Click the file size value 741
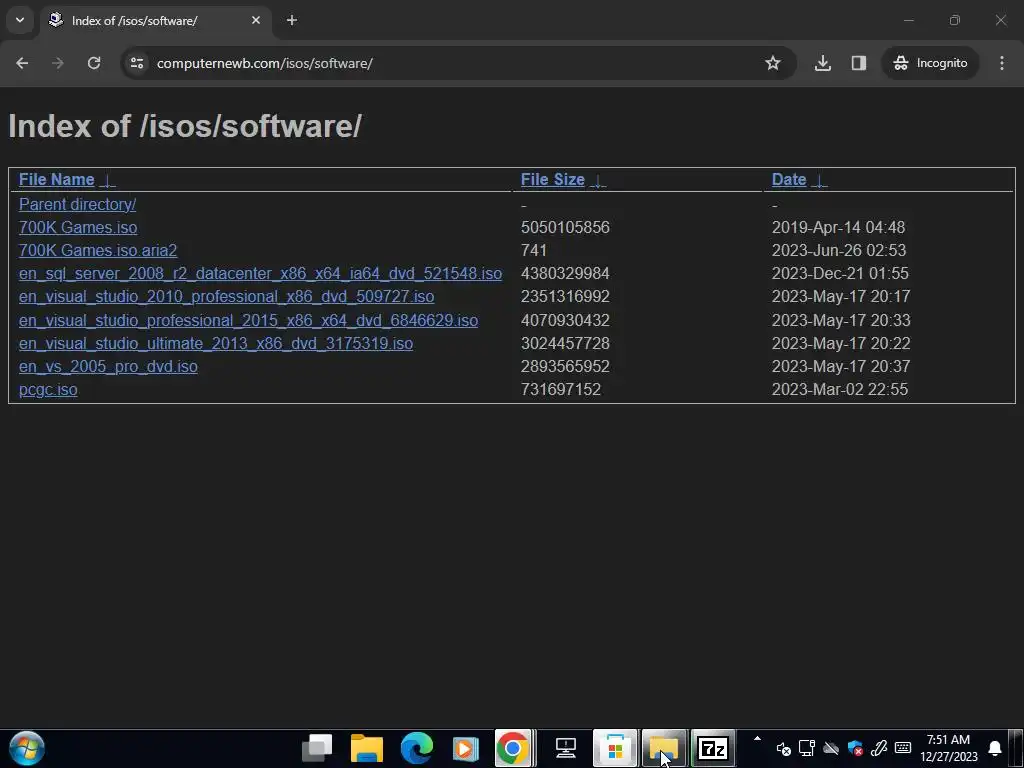This screenshot has width=1024, height=768. coord(534,250)
